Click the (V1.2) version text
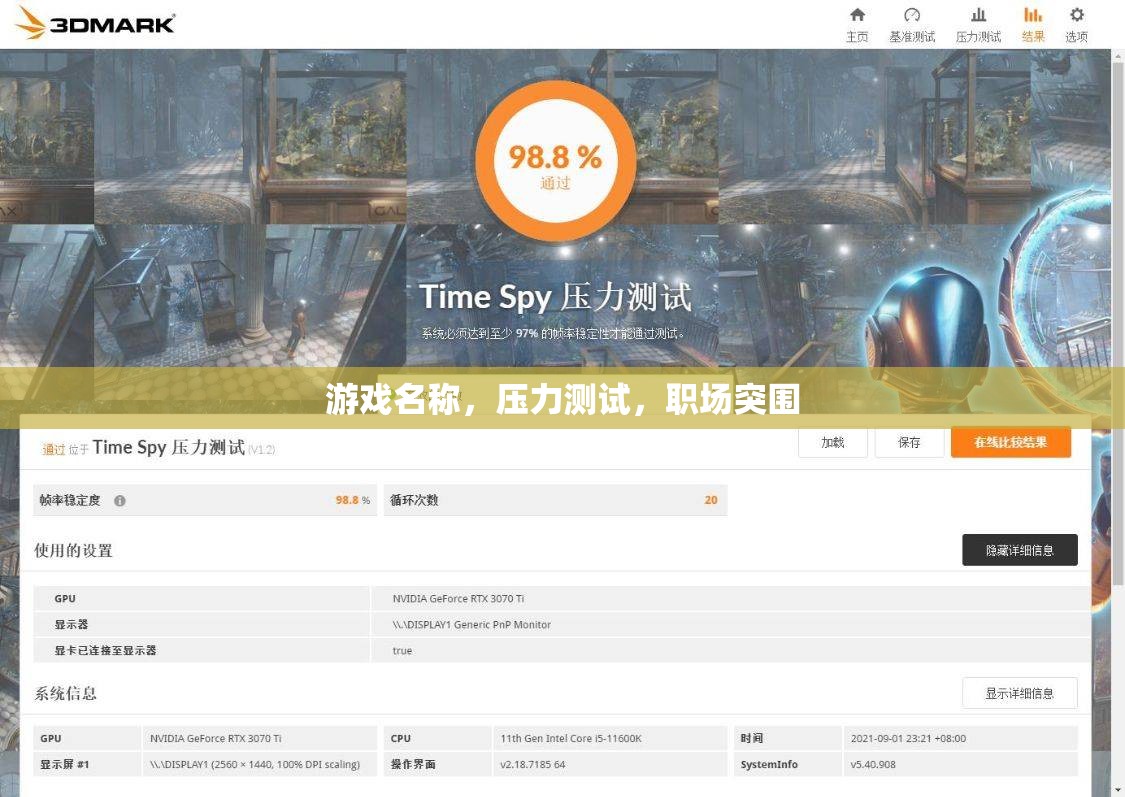The width and height of the screenshot is (1125, 797). pos(262,450)
